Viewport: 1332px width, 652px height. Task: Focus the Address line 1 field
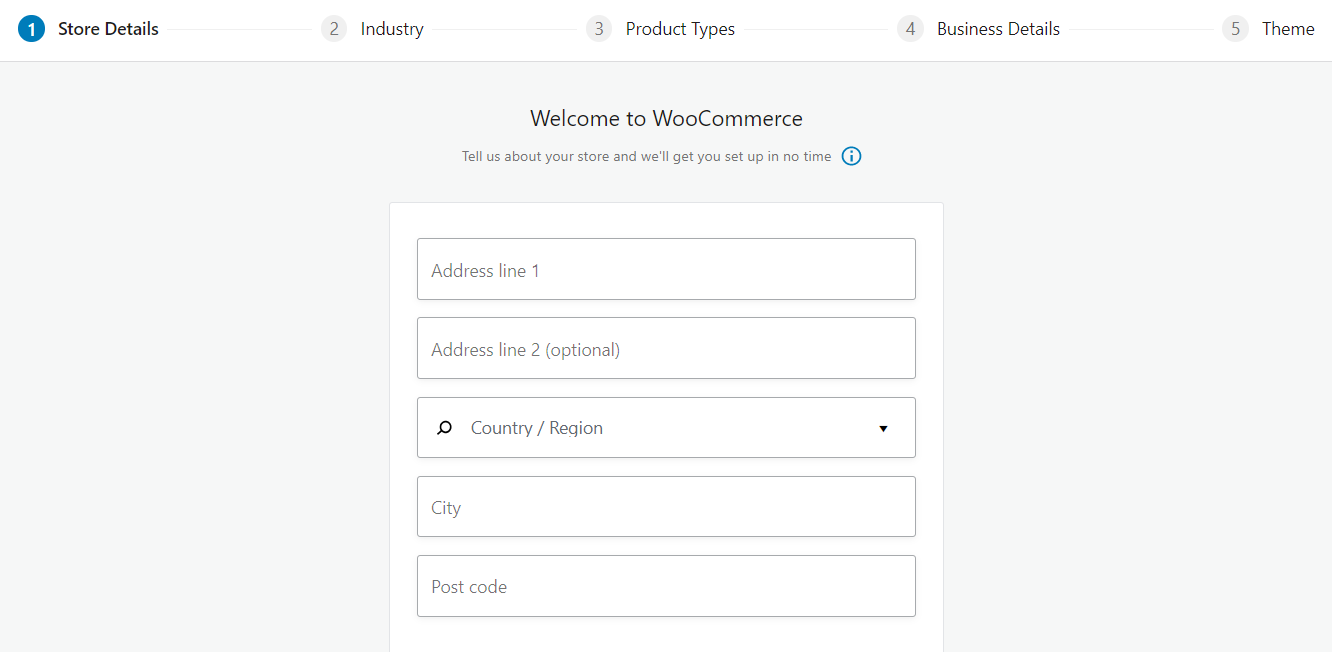coord(666,269)
